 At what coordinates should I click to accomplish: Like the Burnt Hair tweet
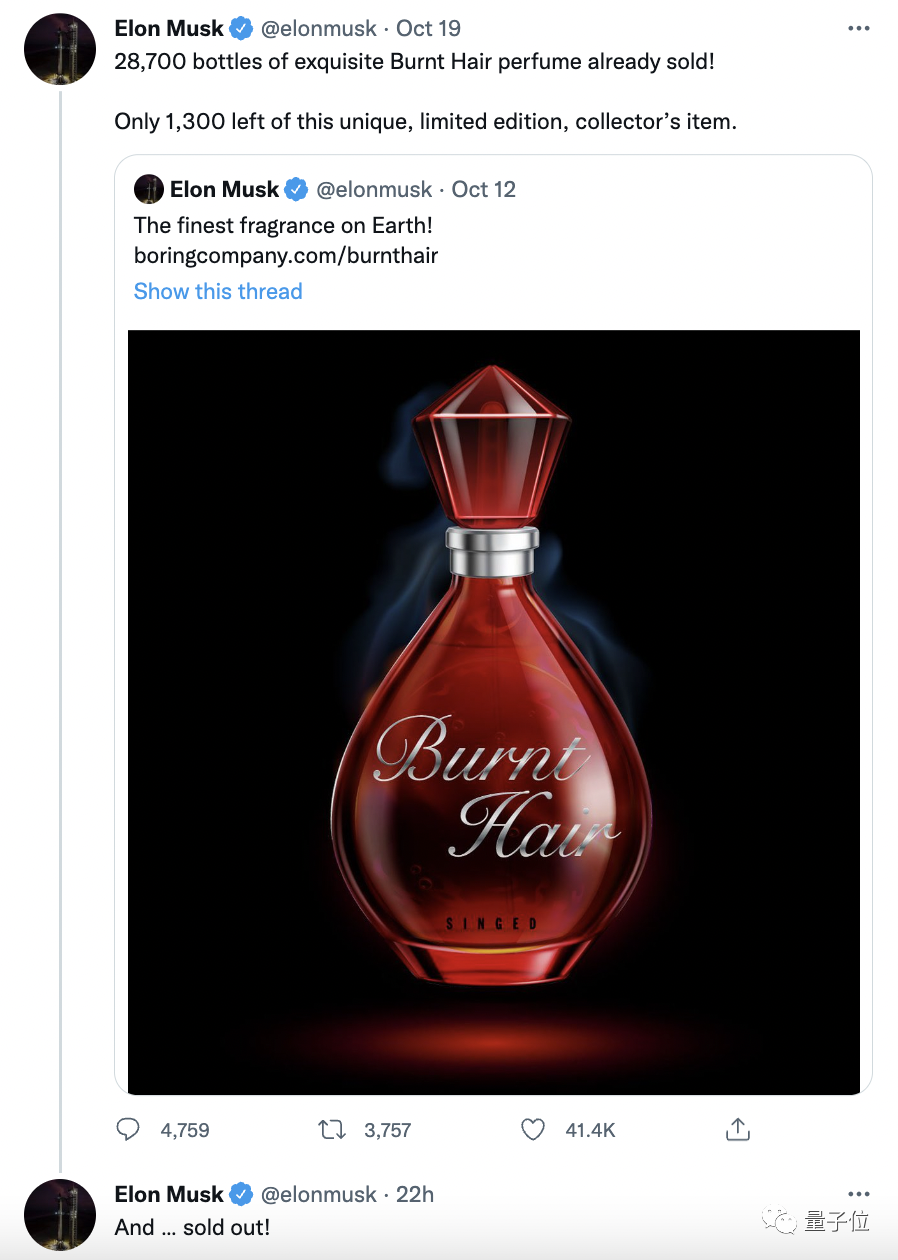point(534,1130)
